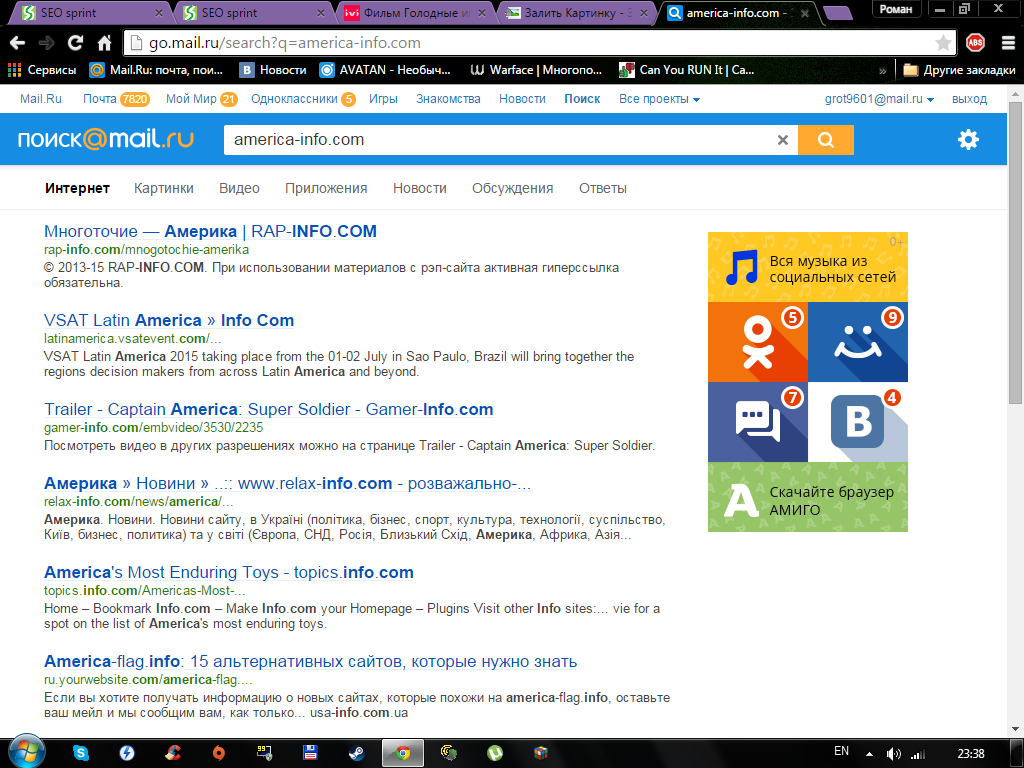The width and height of the screenshot is (1024, 768).
Task: Open the Warface bookmark
Action: click(x=536, y=70)
